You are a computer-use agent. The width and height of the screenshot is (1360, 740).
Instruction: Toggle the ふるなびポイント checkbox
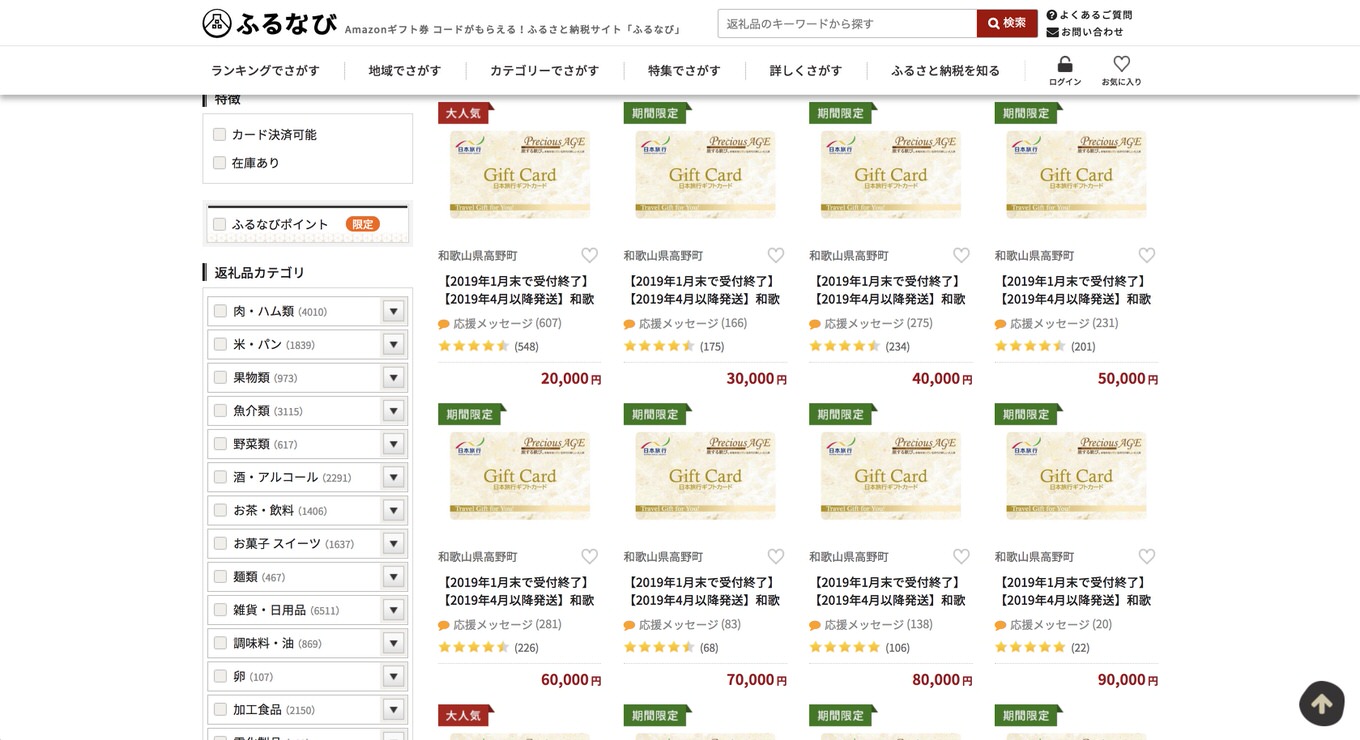point(219,224)
